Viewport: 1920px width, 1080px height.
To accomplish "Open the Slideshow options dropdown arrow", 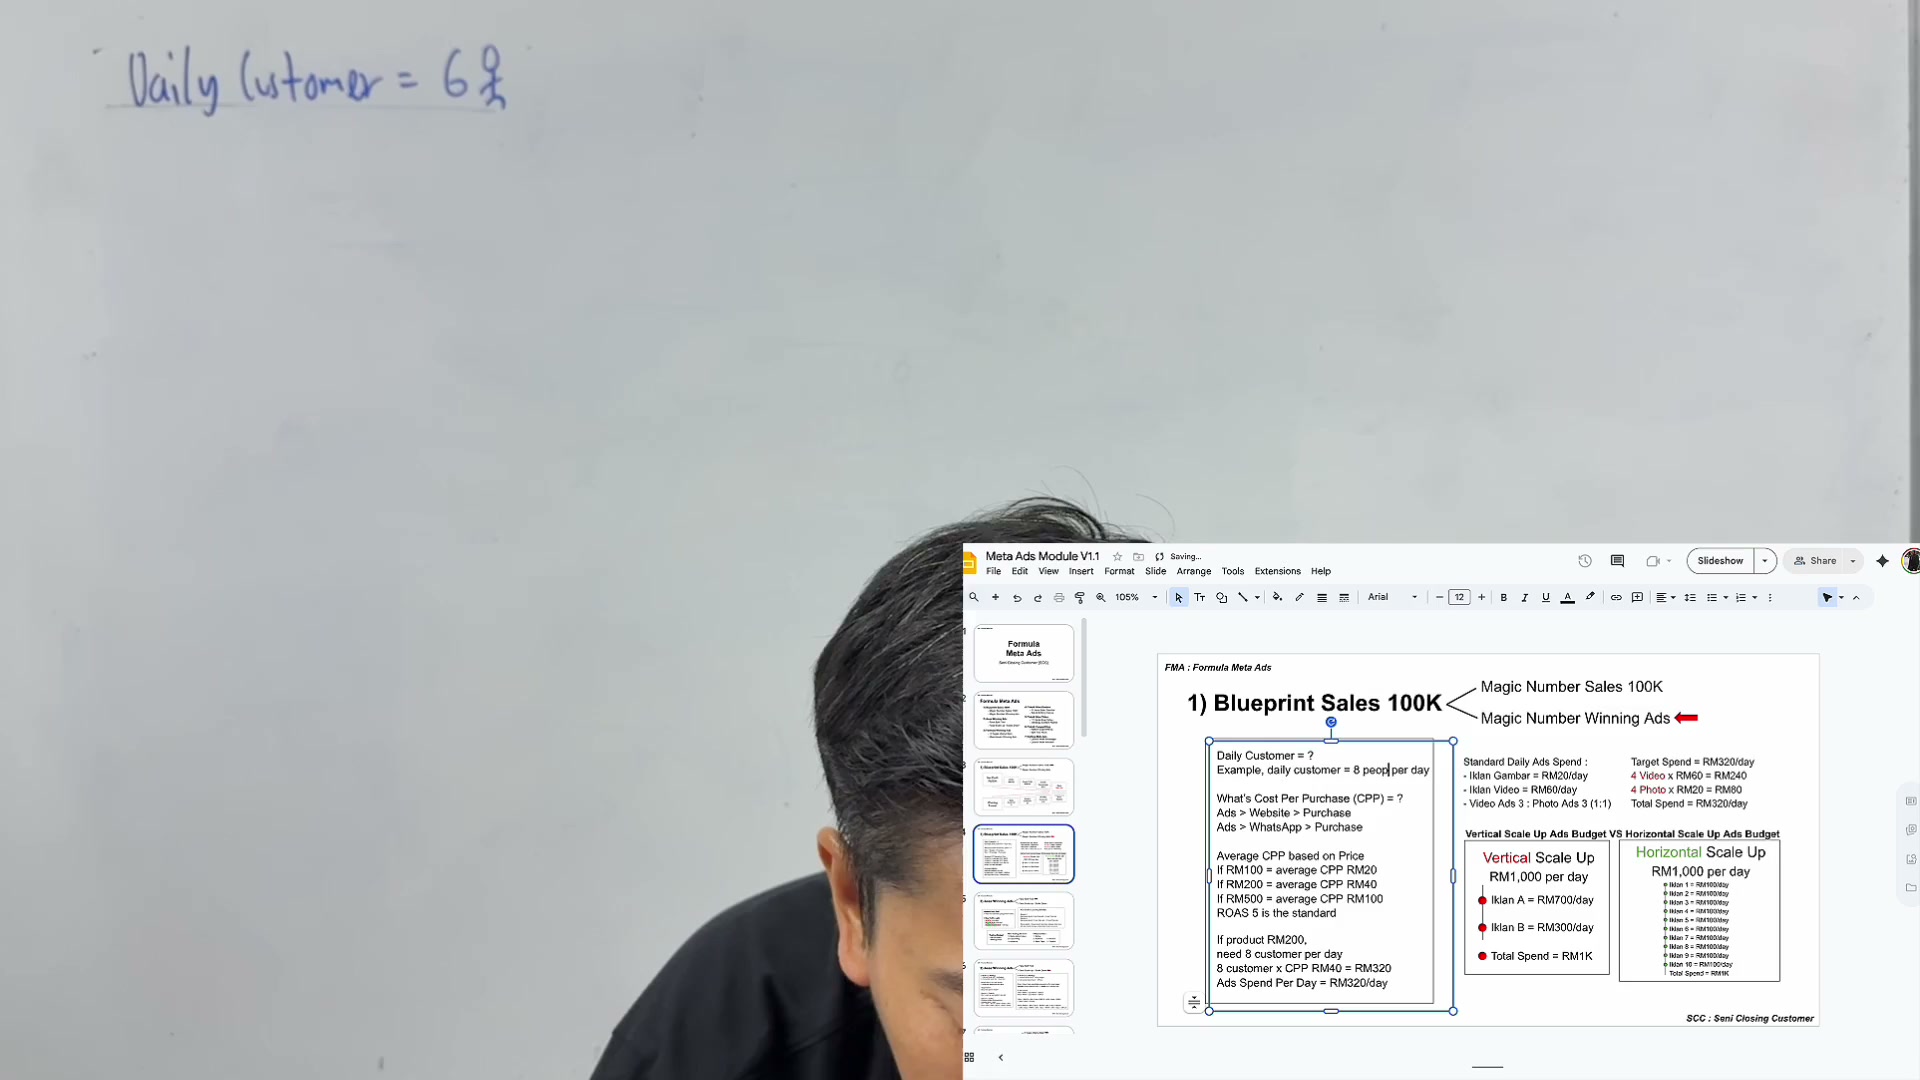I will (x=1765, y=561).
